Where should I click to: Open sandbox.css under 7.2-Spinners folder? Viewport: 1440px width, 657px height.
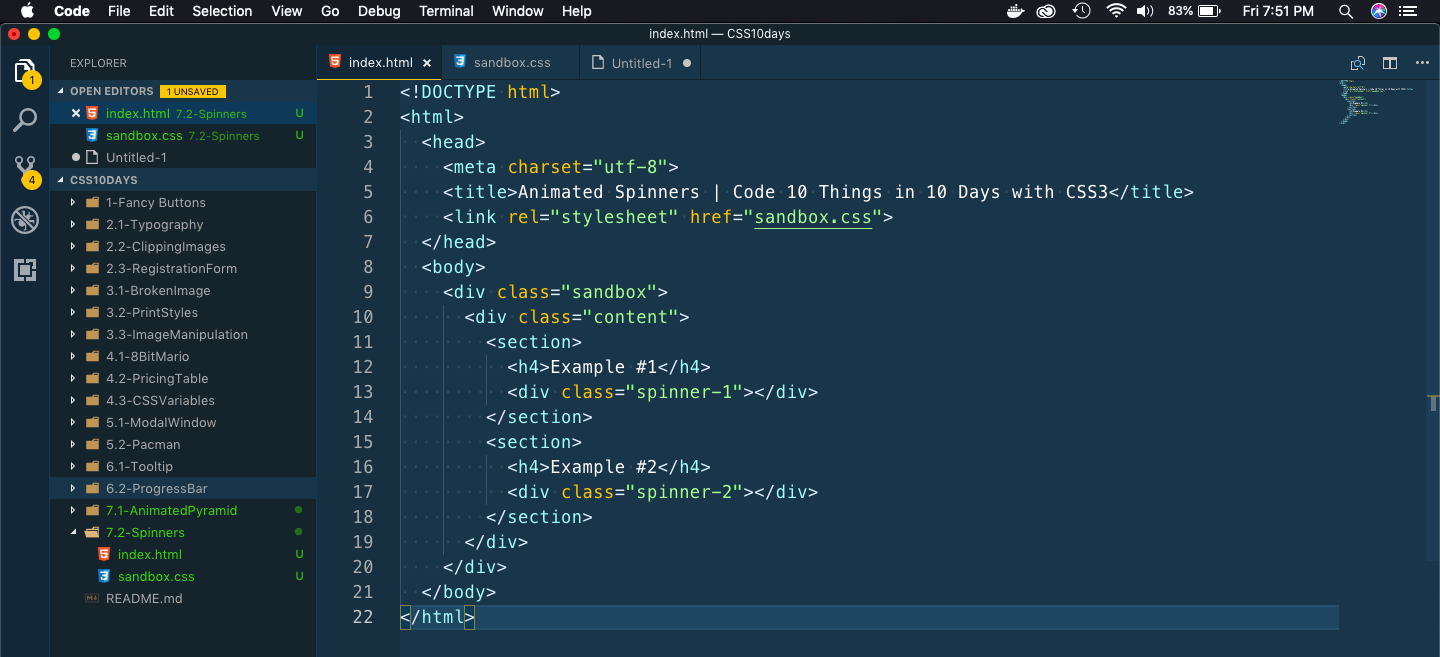coord(183,576)
